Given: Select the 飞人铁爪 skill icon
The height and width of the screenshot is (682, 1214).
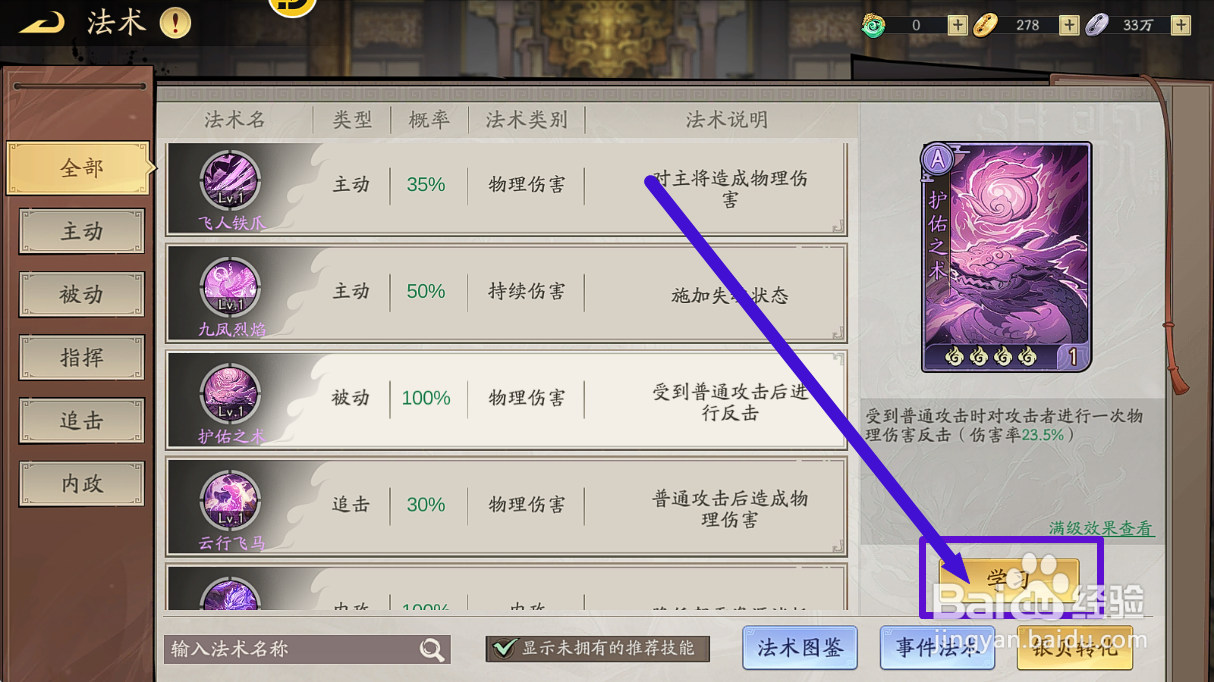Looking at the screenshot, I should tap(231, 181).
